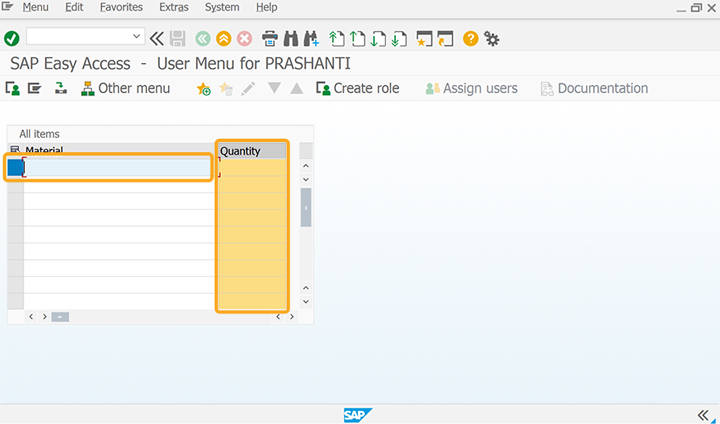The width and height of the screenshot is (720, 424).
Task: Click the green Back icon
Action: click(202, 39)
